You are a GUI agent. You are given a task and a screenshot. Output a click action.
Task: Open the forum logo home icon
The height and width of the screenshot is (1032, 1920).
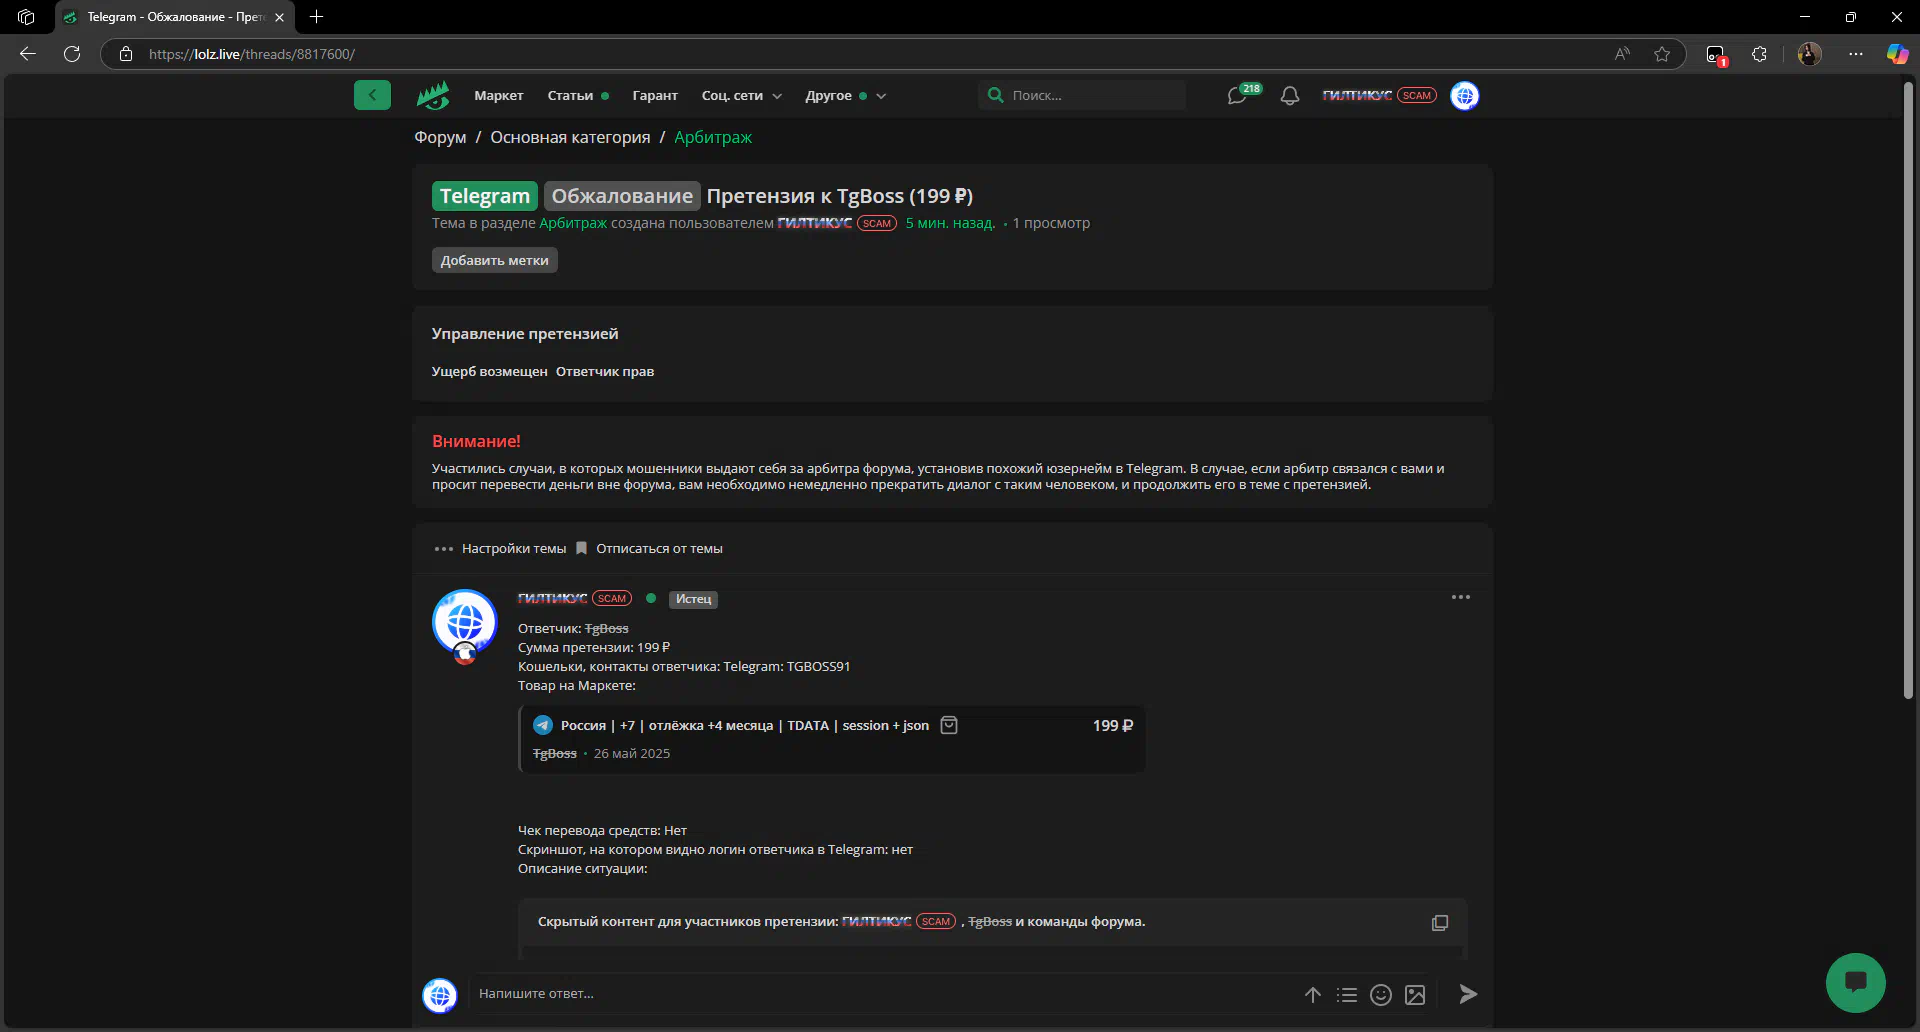coord(433,95)
